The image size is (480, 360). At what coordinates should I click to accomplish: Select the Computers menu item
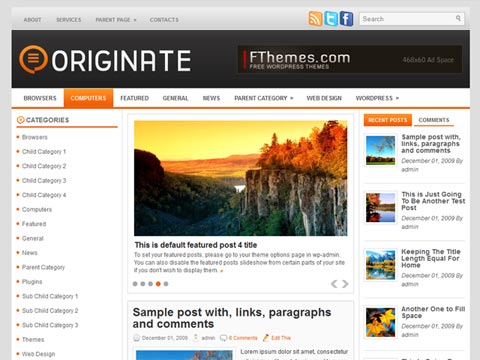pos(88,98)
